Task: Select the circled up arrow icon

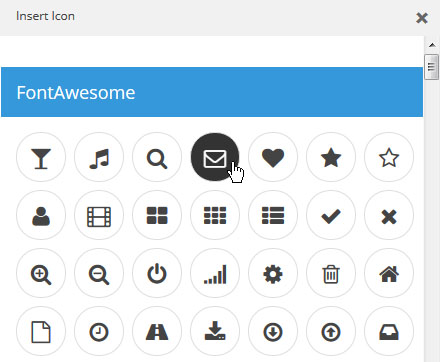Action: 331,331
